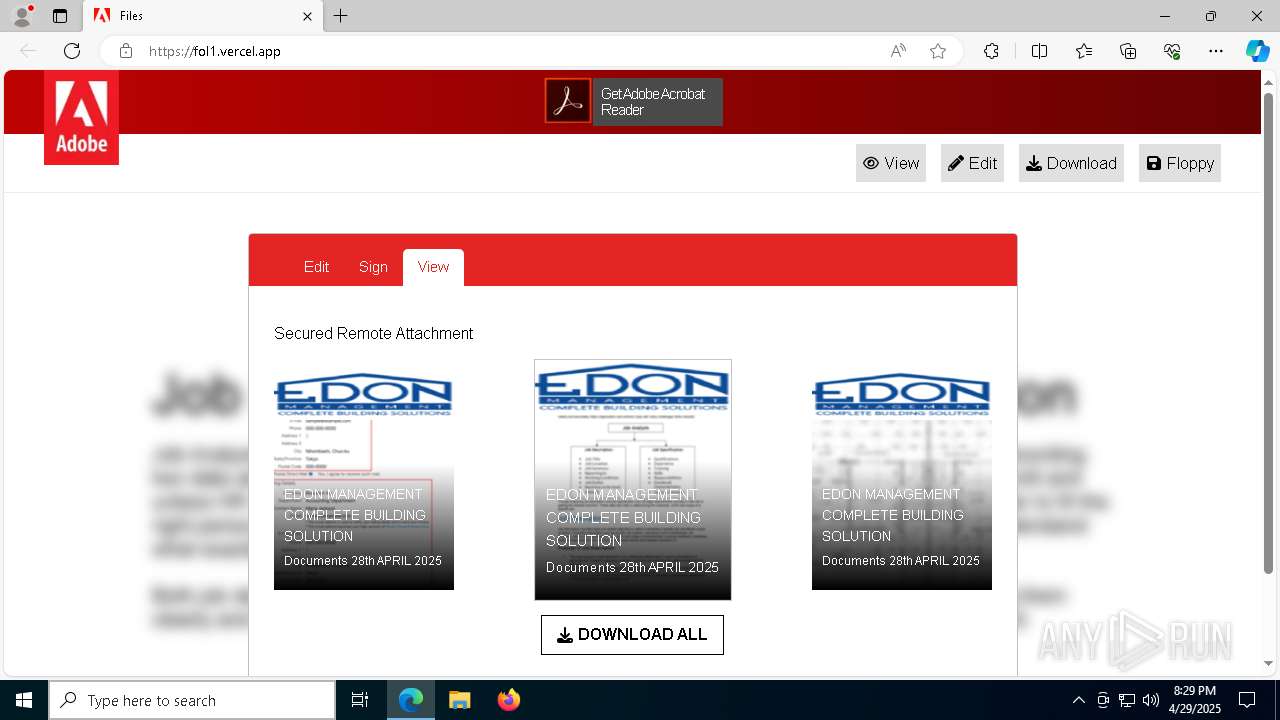The height and width of the screenshot is (720, 1280).
Task: Open Task View from the taskbar
Action: click(x=360, y=700)
